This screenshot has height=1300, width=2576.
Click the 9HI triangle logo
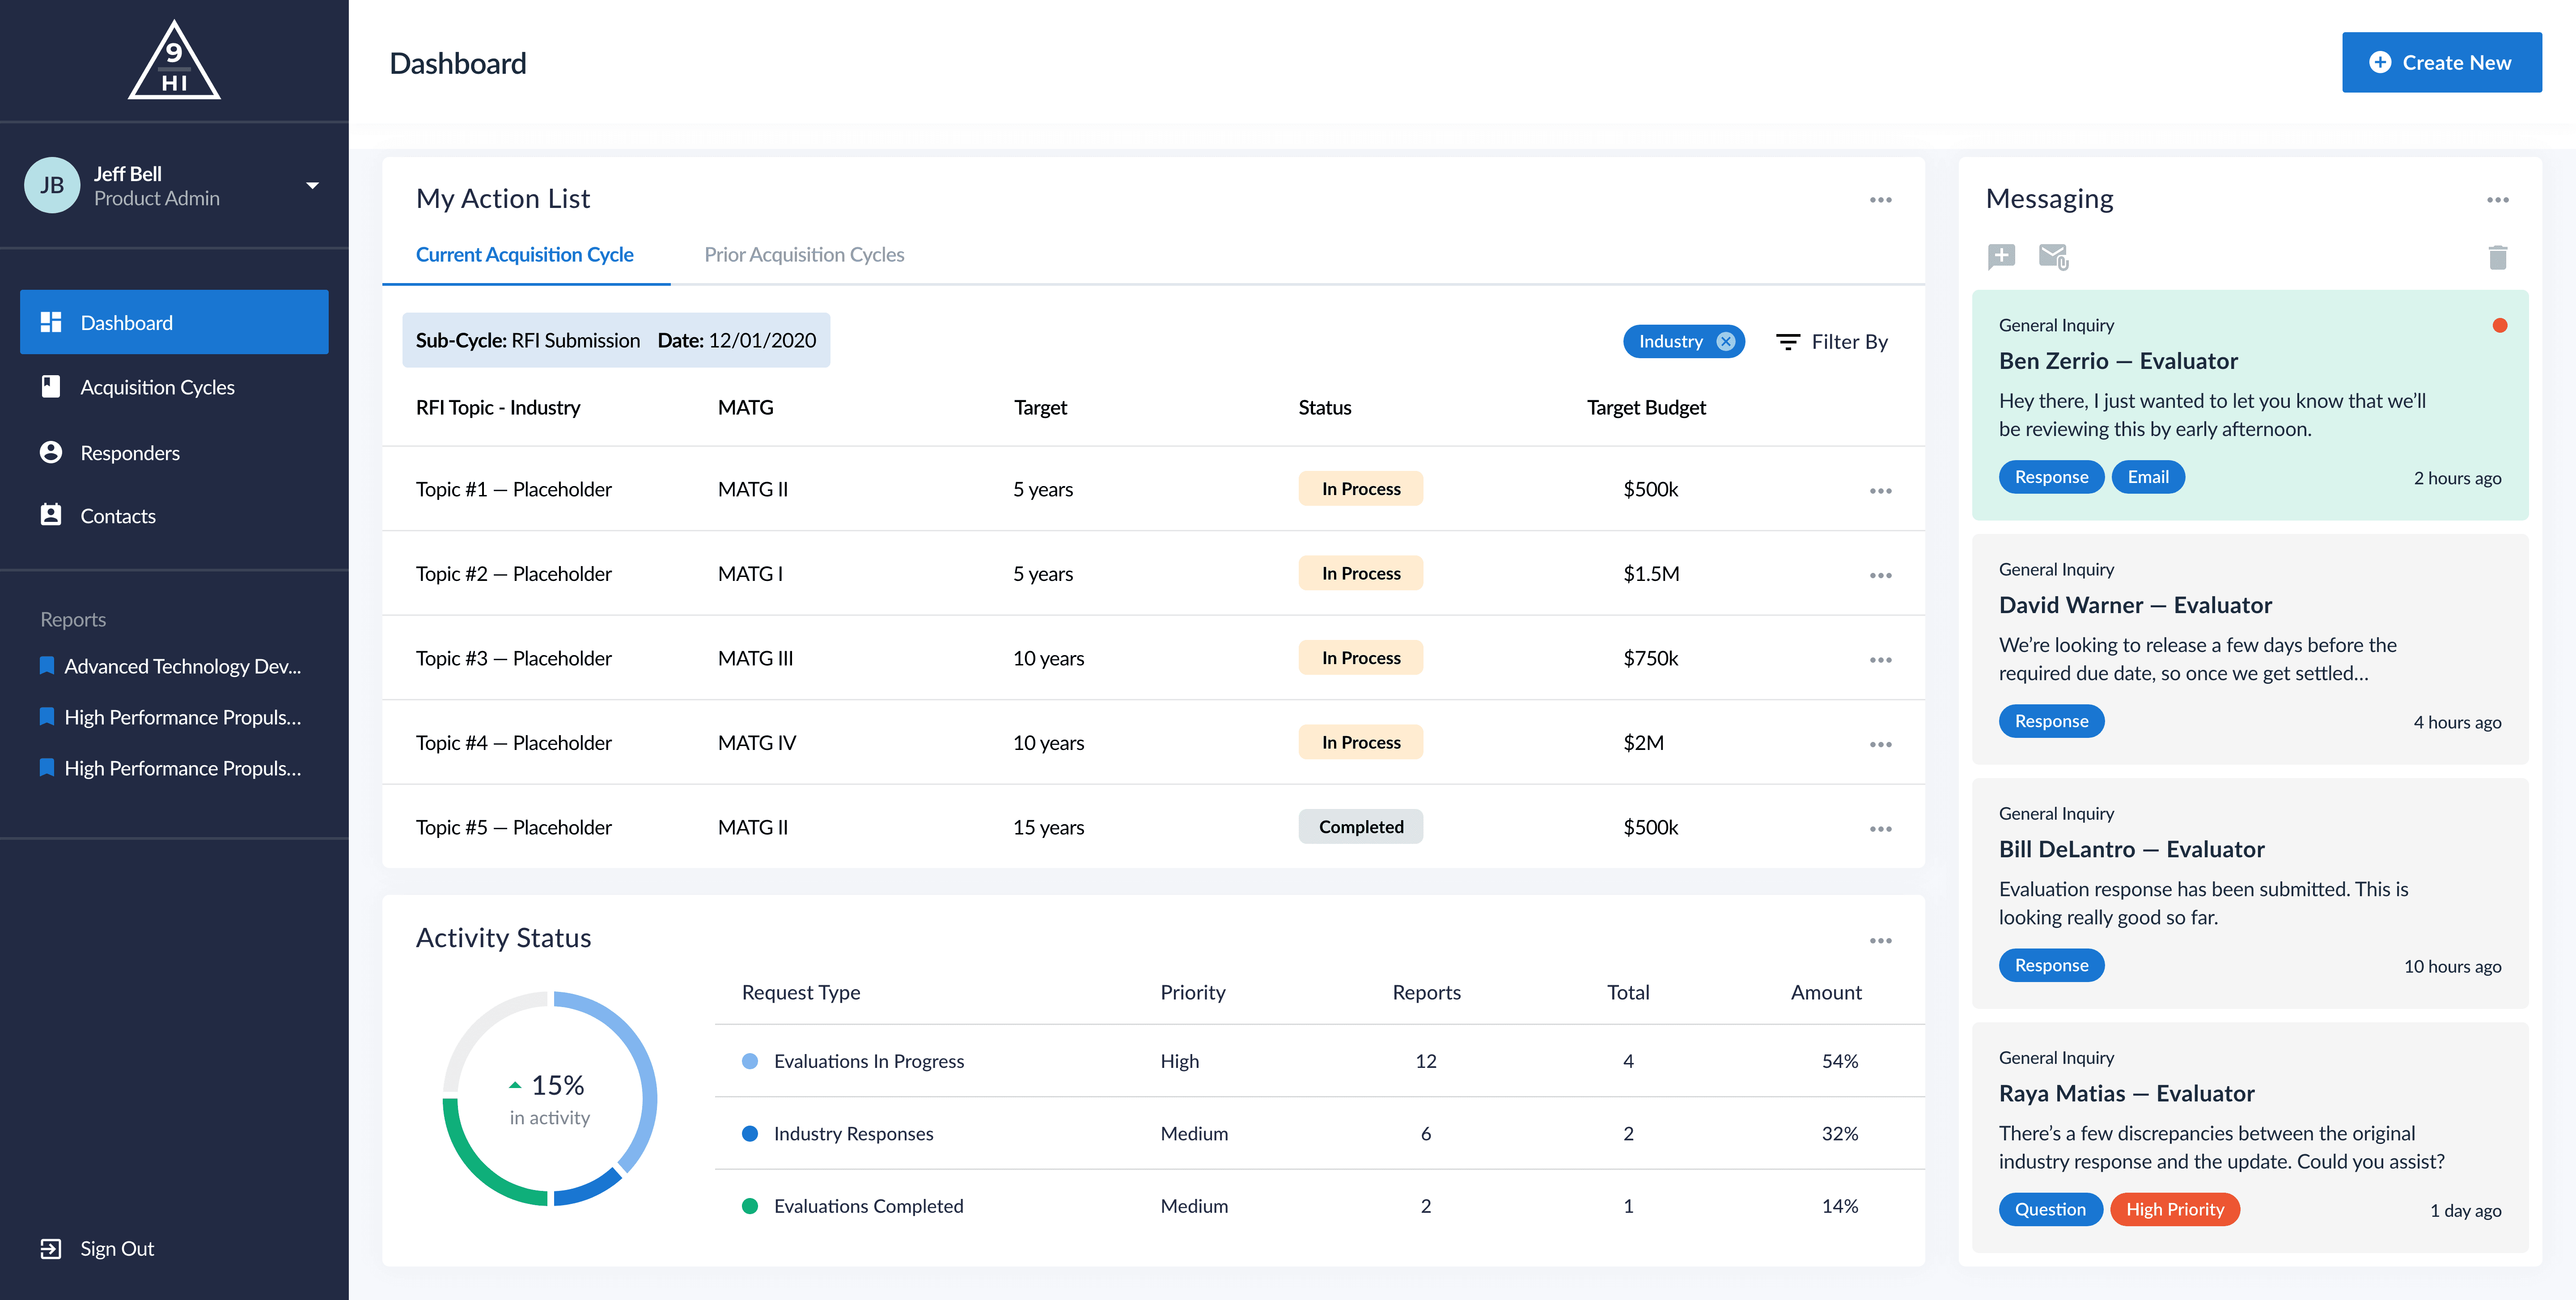click(174, 62)
